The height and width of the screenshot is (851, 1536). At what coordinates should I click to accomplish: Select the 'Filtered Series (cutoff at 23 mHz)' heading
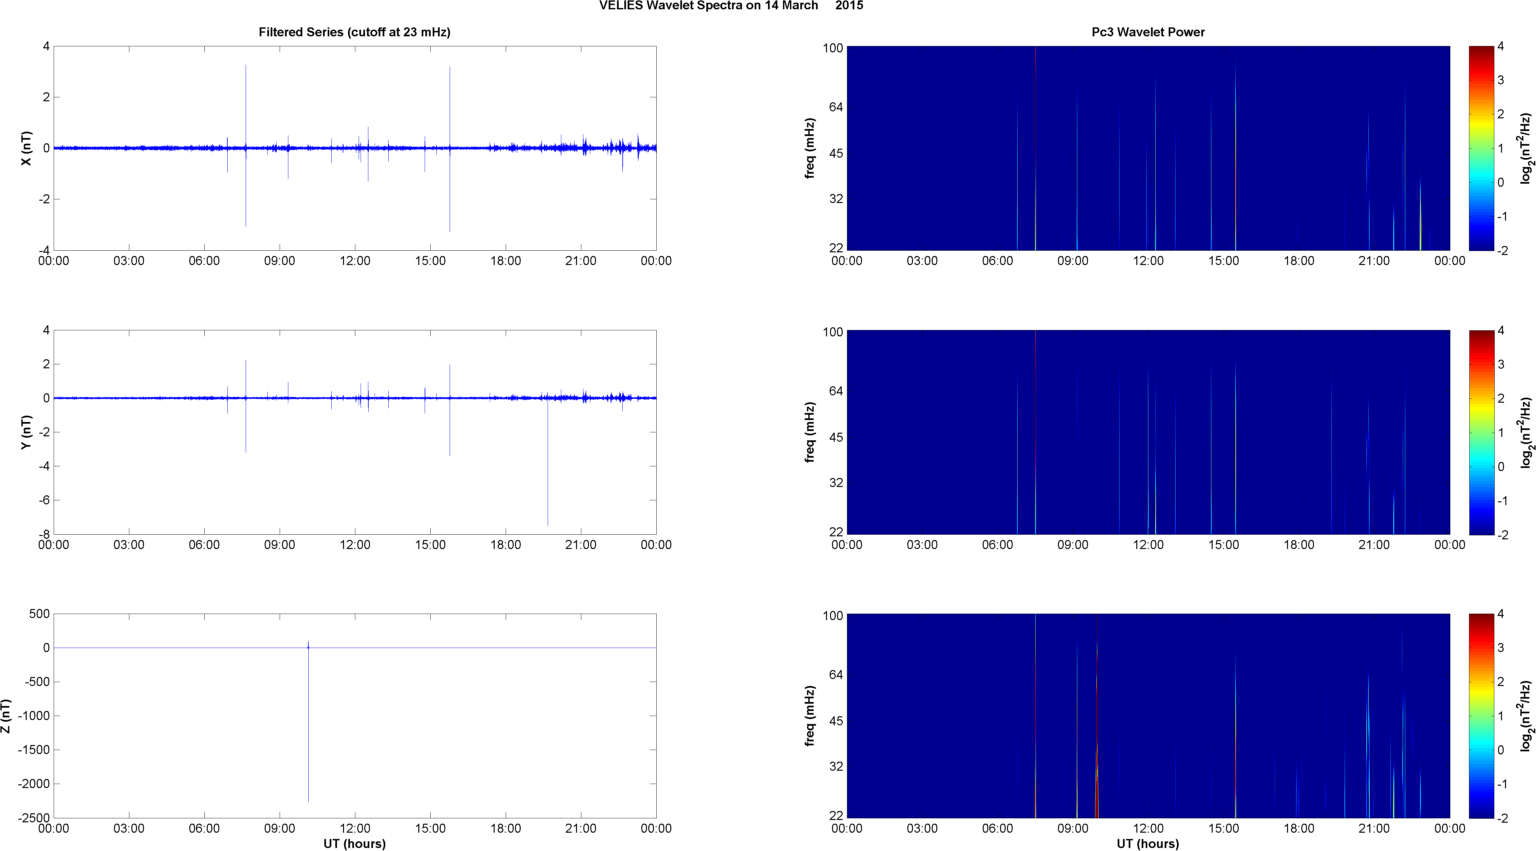354,32
